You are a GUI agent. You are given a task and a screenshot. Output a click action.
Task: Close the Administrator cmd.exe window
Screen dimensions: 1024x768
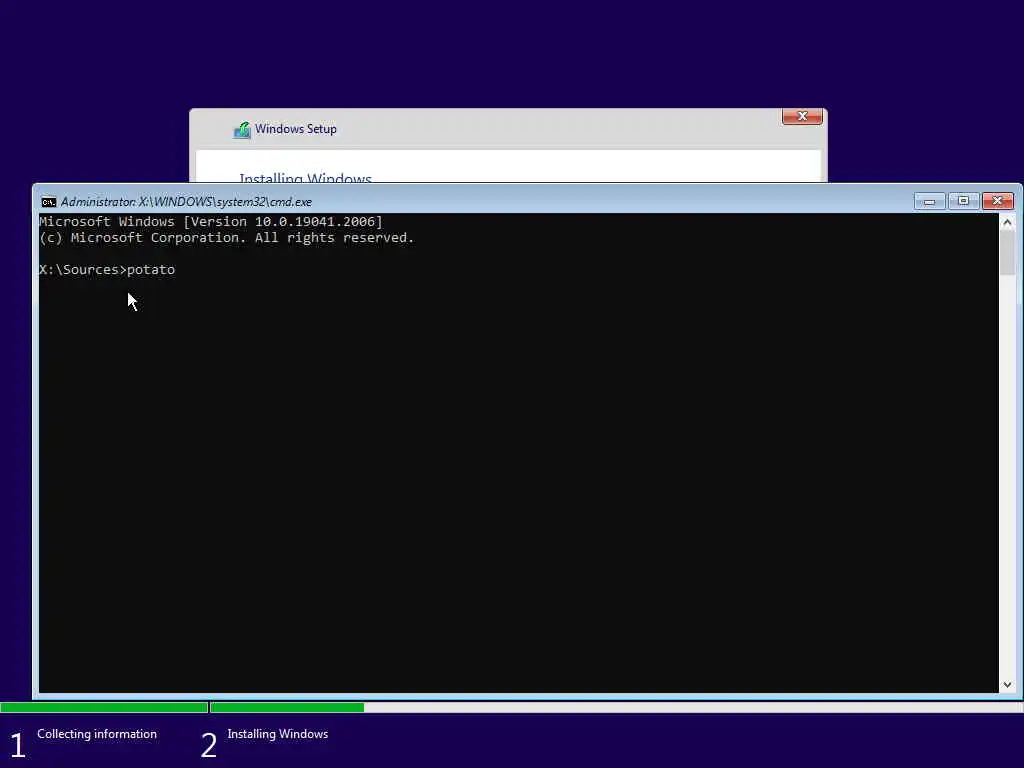click(x=997, y=201)
